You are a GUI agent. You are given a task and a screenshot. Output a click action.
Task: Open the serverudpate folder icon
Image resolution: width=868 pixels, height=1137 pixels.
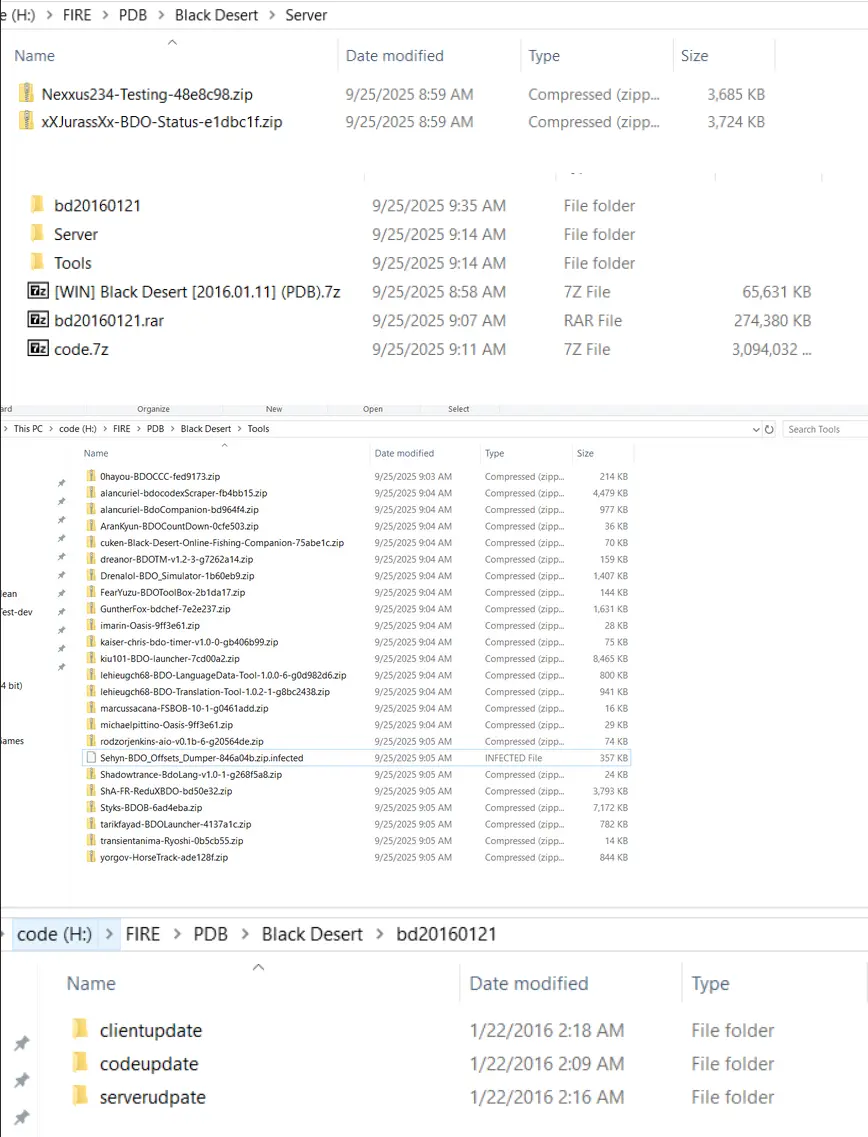tap(80, 1096)
